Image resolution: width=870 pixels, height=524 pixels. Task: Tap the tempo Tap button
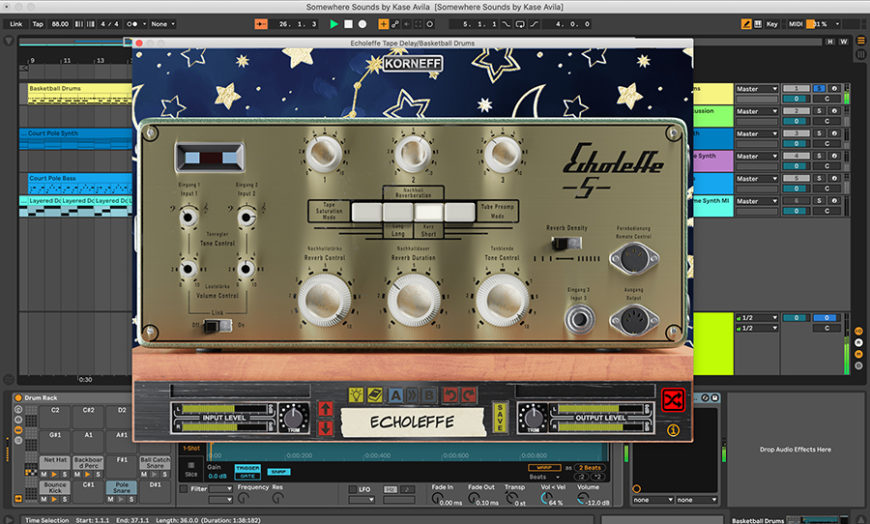[x=38, y=24]
